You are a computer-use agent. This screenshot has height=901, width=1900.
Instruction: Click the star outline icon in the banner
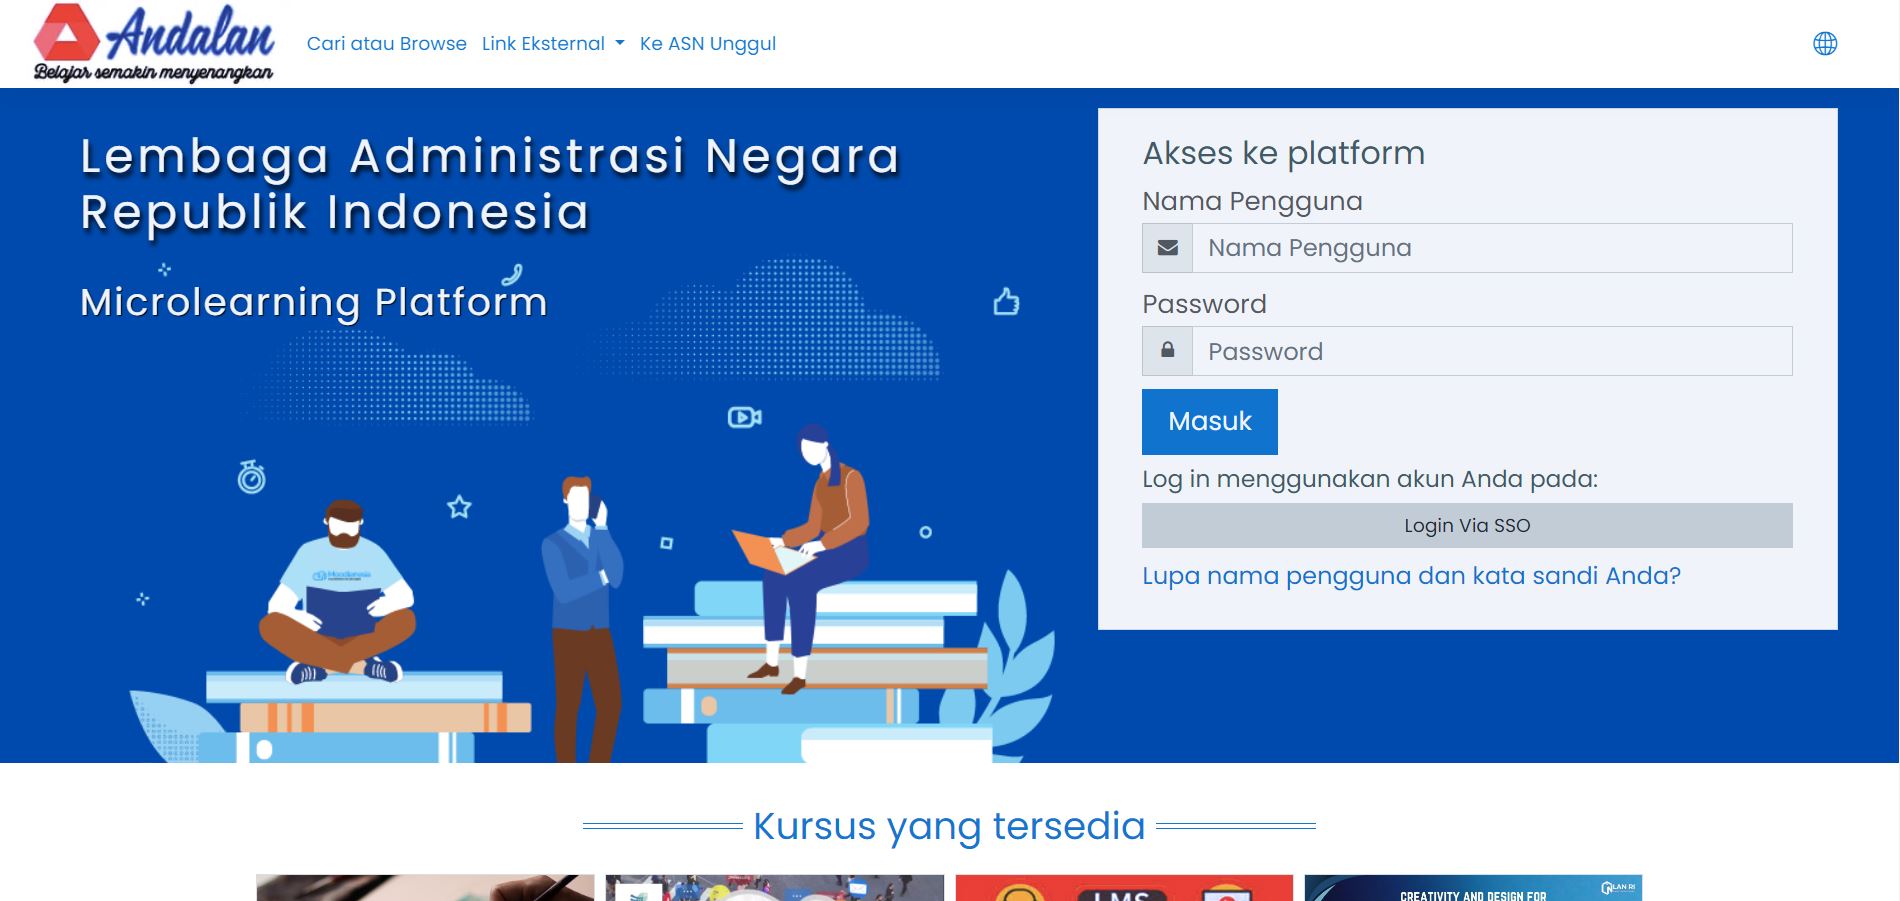point(459,507)
